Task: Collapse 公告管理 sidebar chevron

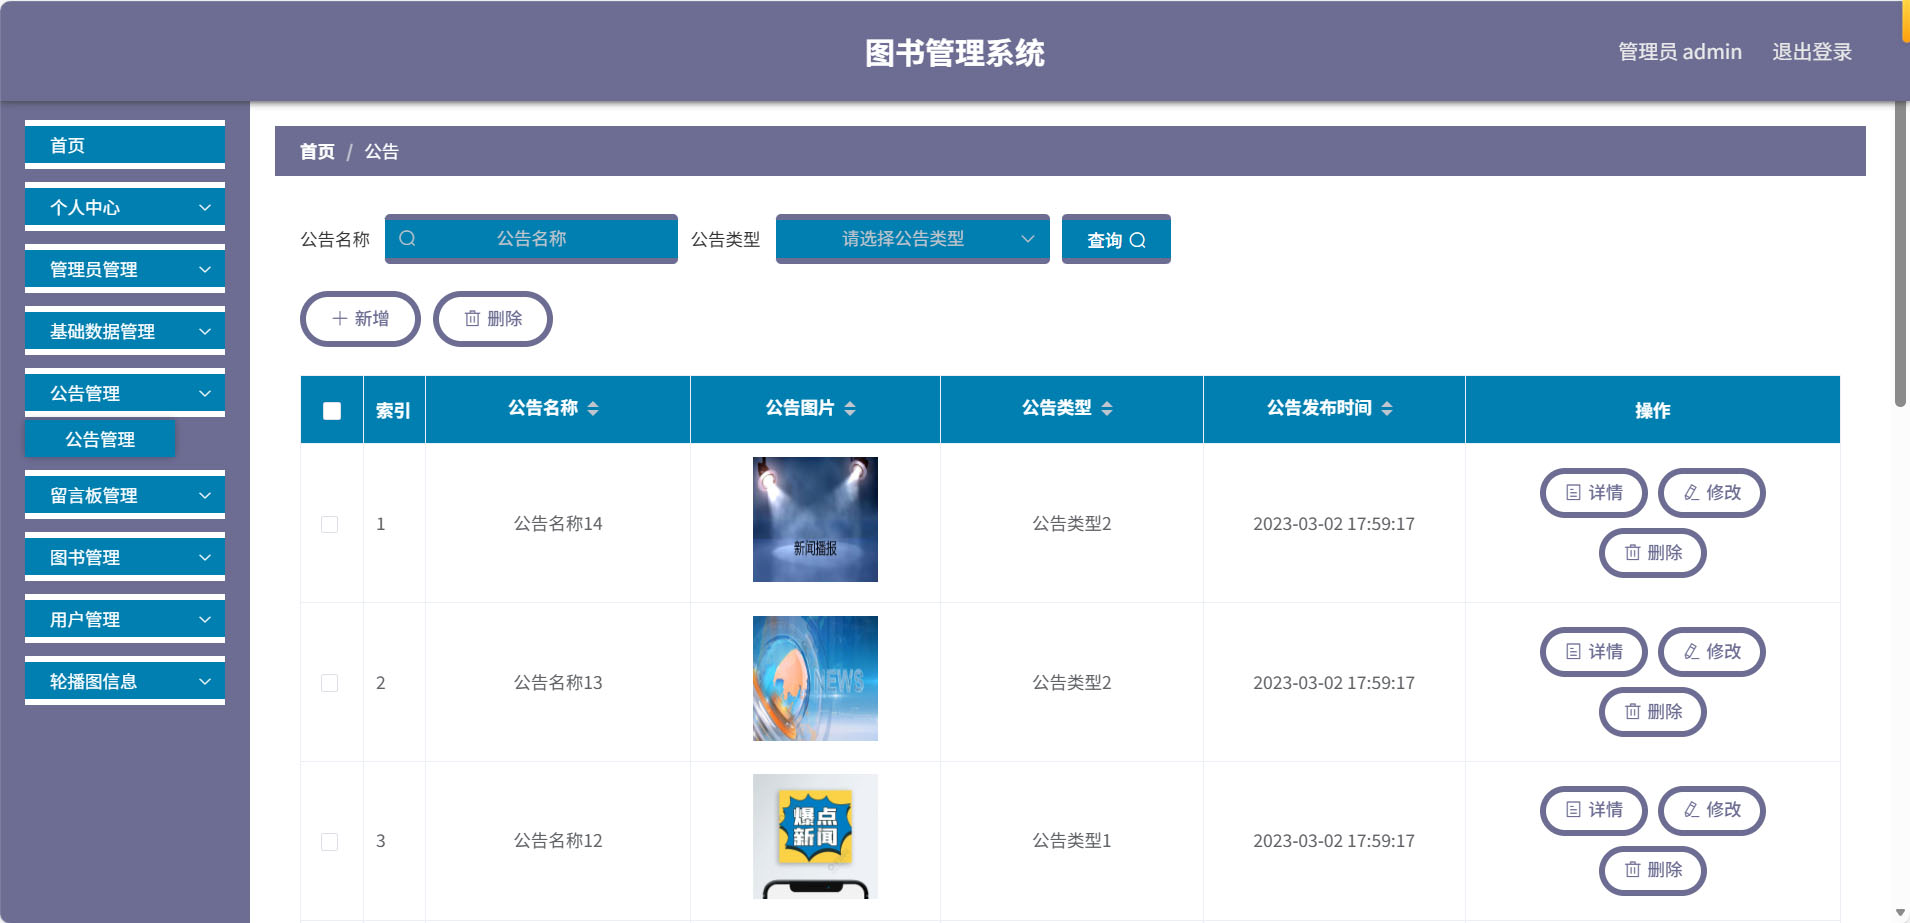Action: (205, 394)
